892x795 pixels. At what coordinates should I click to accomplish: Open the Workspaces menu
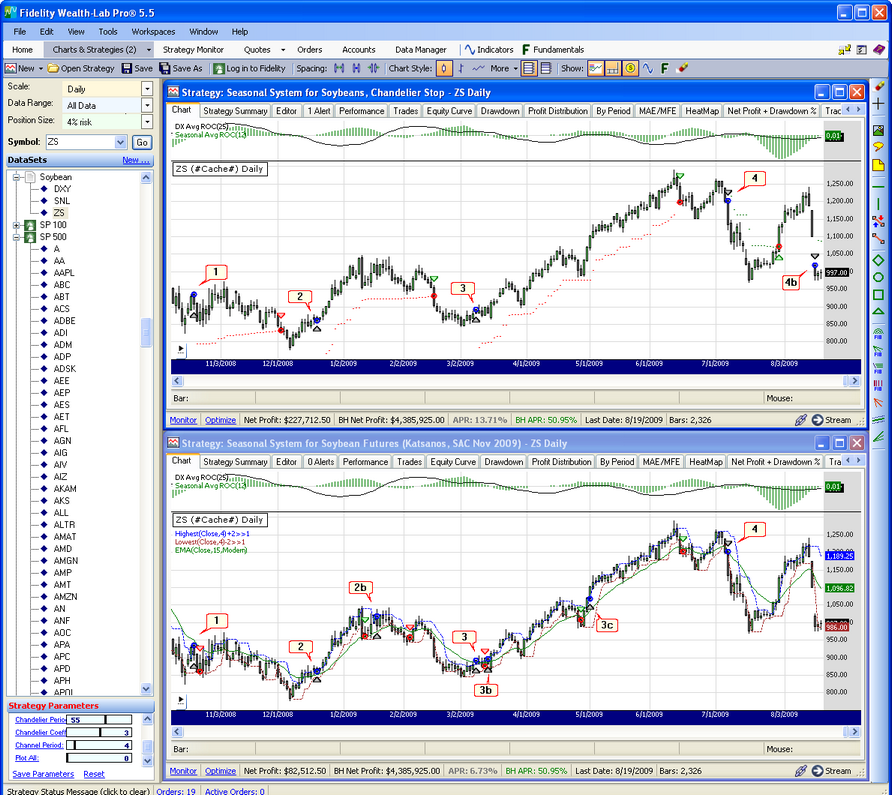pos(152,31)
